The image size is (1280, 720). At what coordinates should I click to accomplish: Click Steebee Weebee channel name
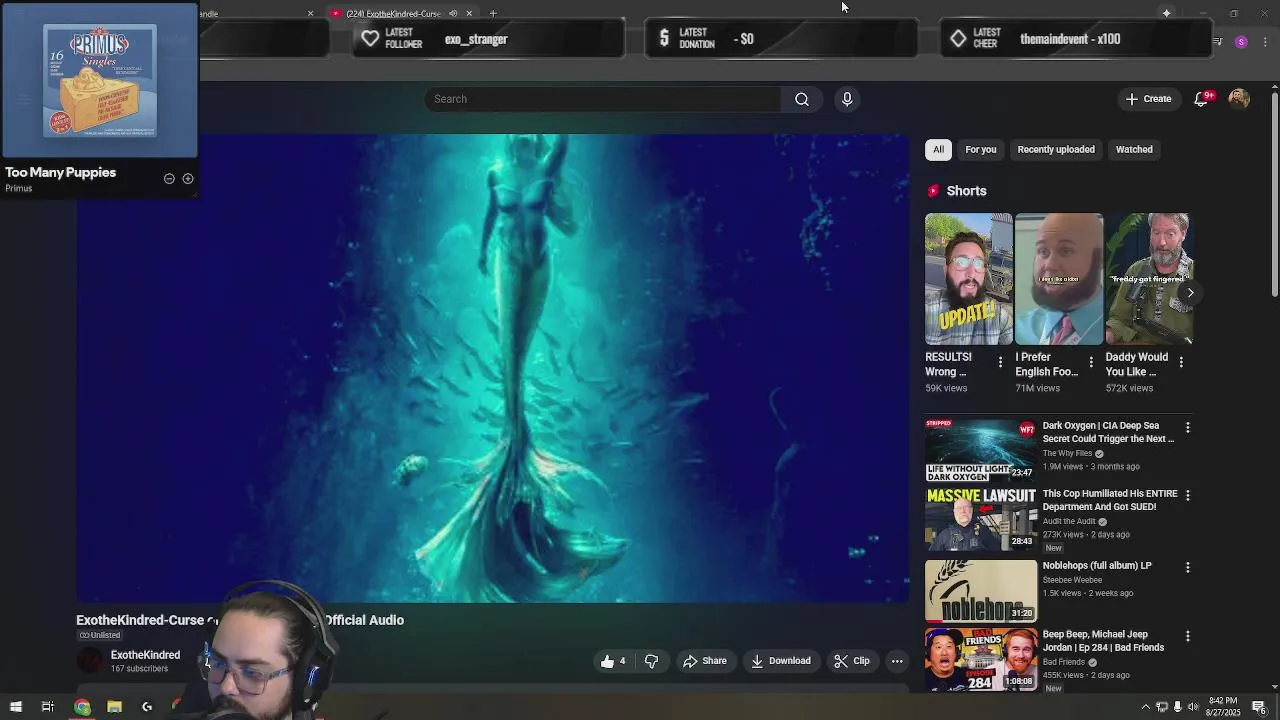[1072, 580]
